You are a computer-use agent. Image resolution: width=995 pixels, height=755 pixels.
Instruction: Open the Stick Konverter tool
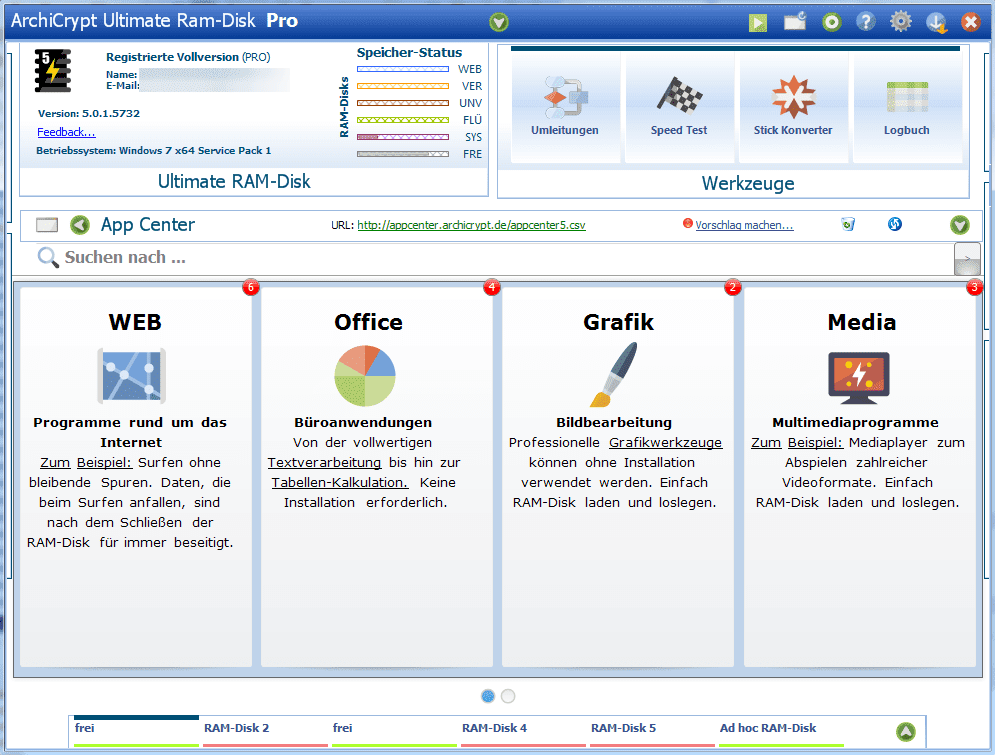point(793,107)
